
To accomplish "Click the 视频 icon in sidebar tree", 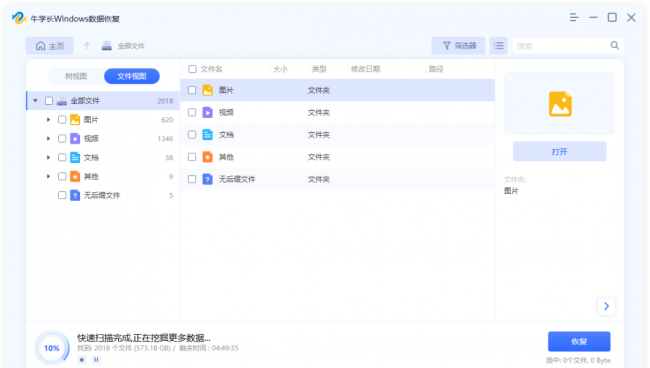I will [75, 138].
